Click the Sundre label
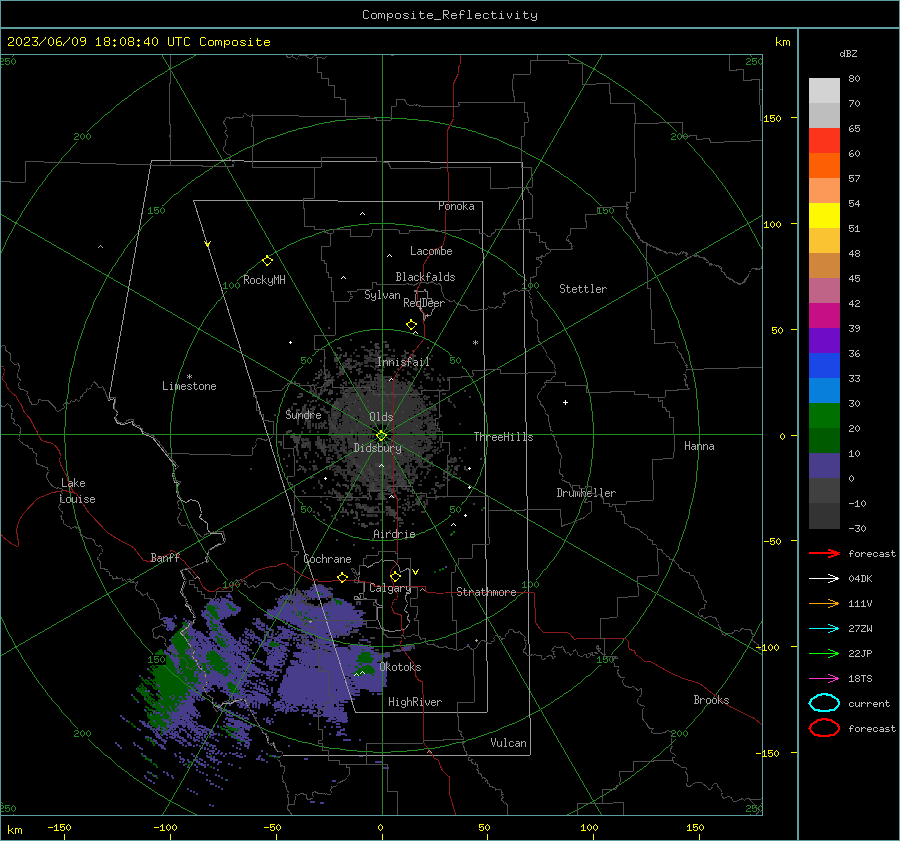Screen dimensions: 900x841 coord(303,414)
